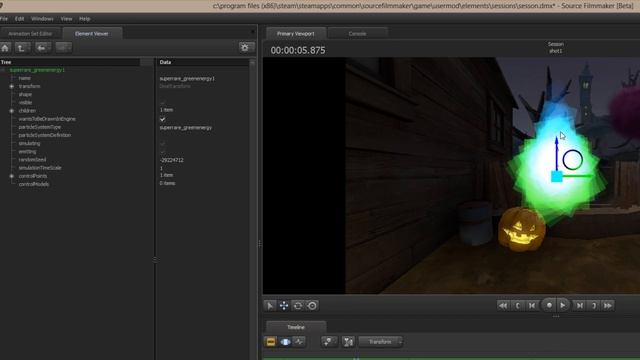Select the Element Viewer tab
Image resolution: width=640 pixels, height=360 pixels.
[92, 33]
